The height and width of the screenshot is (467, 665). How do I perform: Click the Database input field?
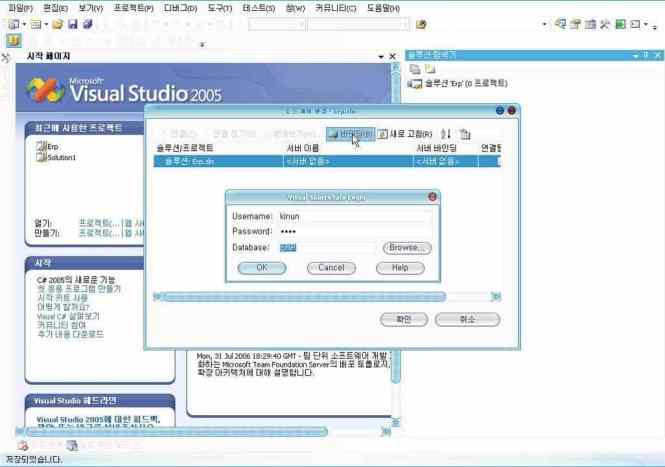(x=327, y=247)
